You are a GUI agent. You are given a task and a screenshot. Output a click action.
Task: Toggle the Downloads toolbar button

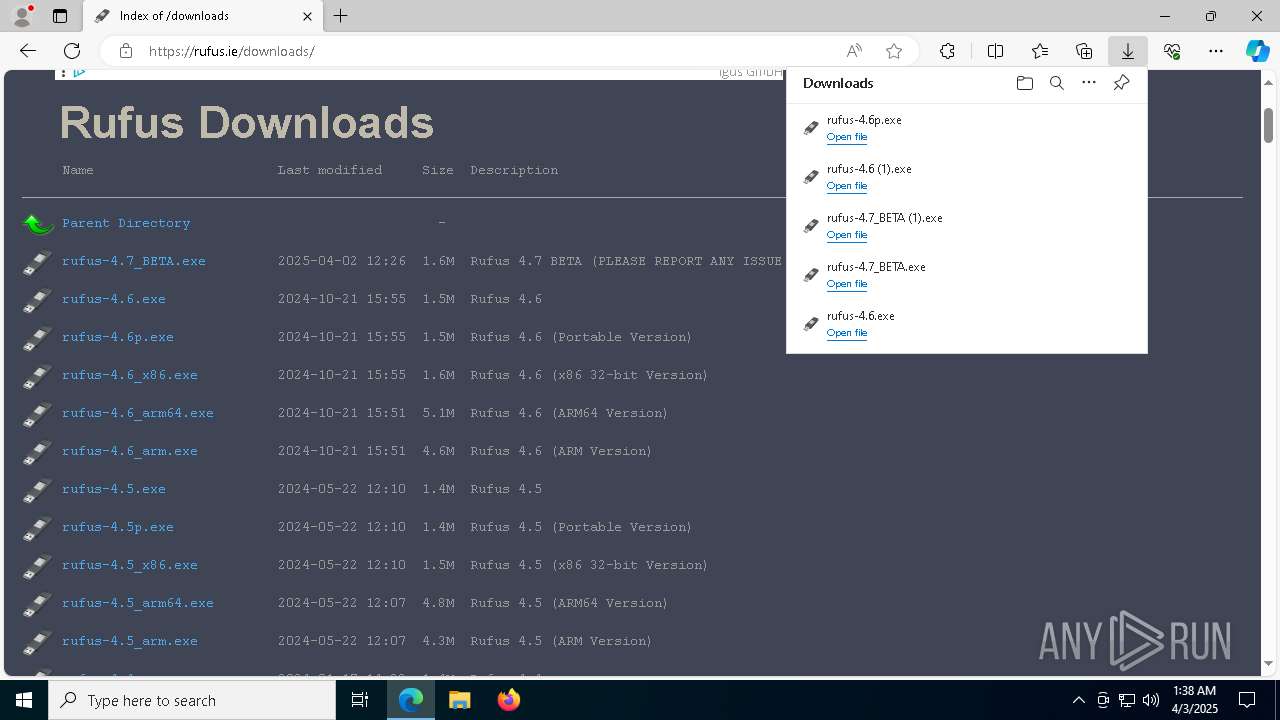[1127, 51]
